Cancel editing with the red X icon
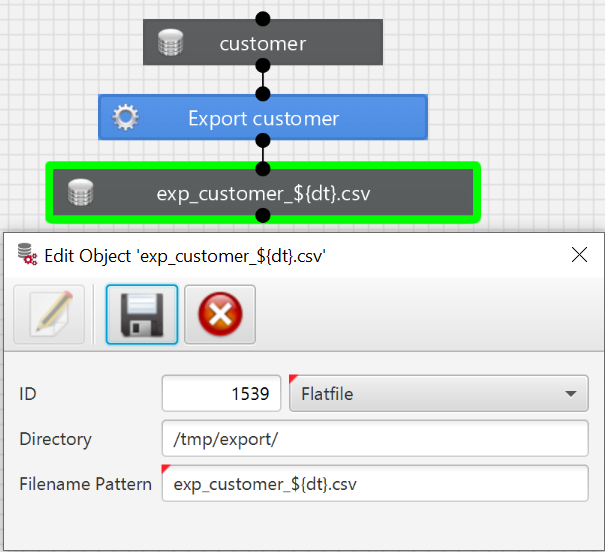The width and height of the screenshot is (605, 552). pos(220,314)
